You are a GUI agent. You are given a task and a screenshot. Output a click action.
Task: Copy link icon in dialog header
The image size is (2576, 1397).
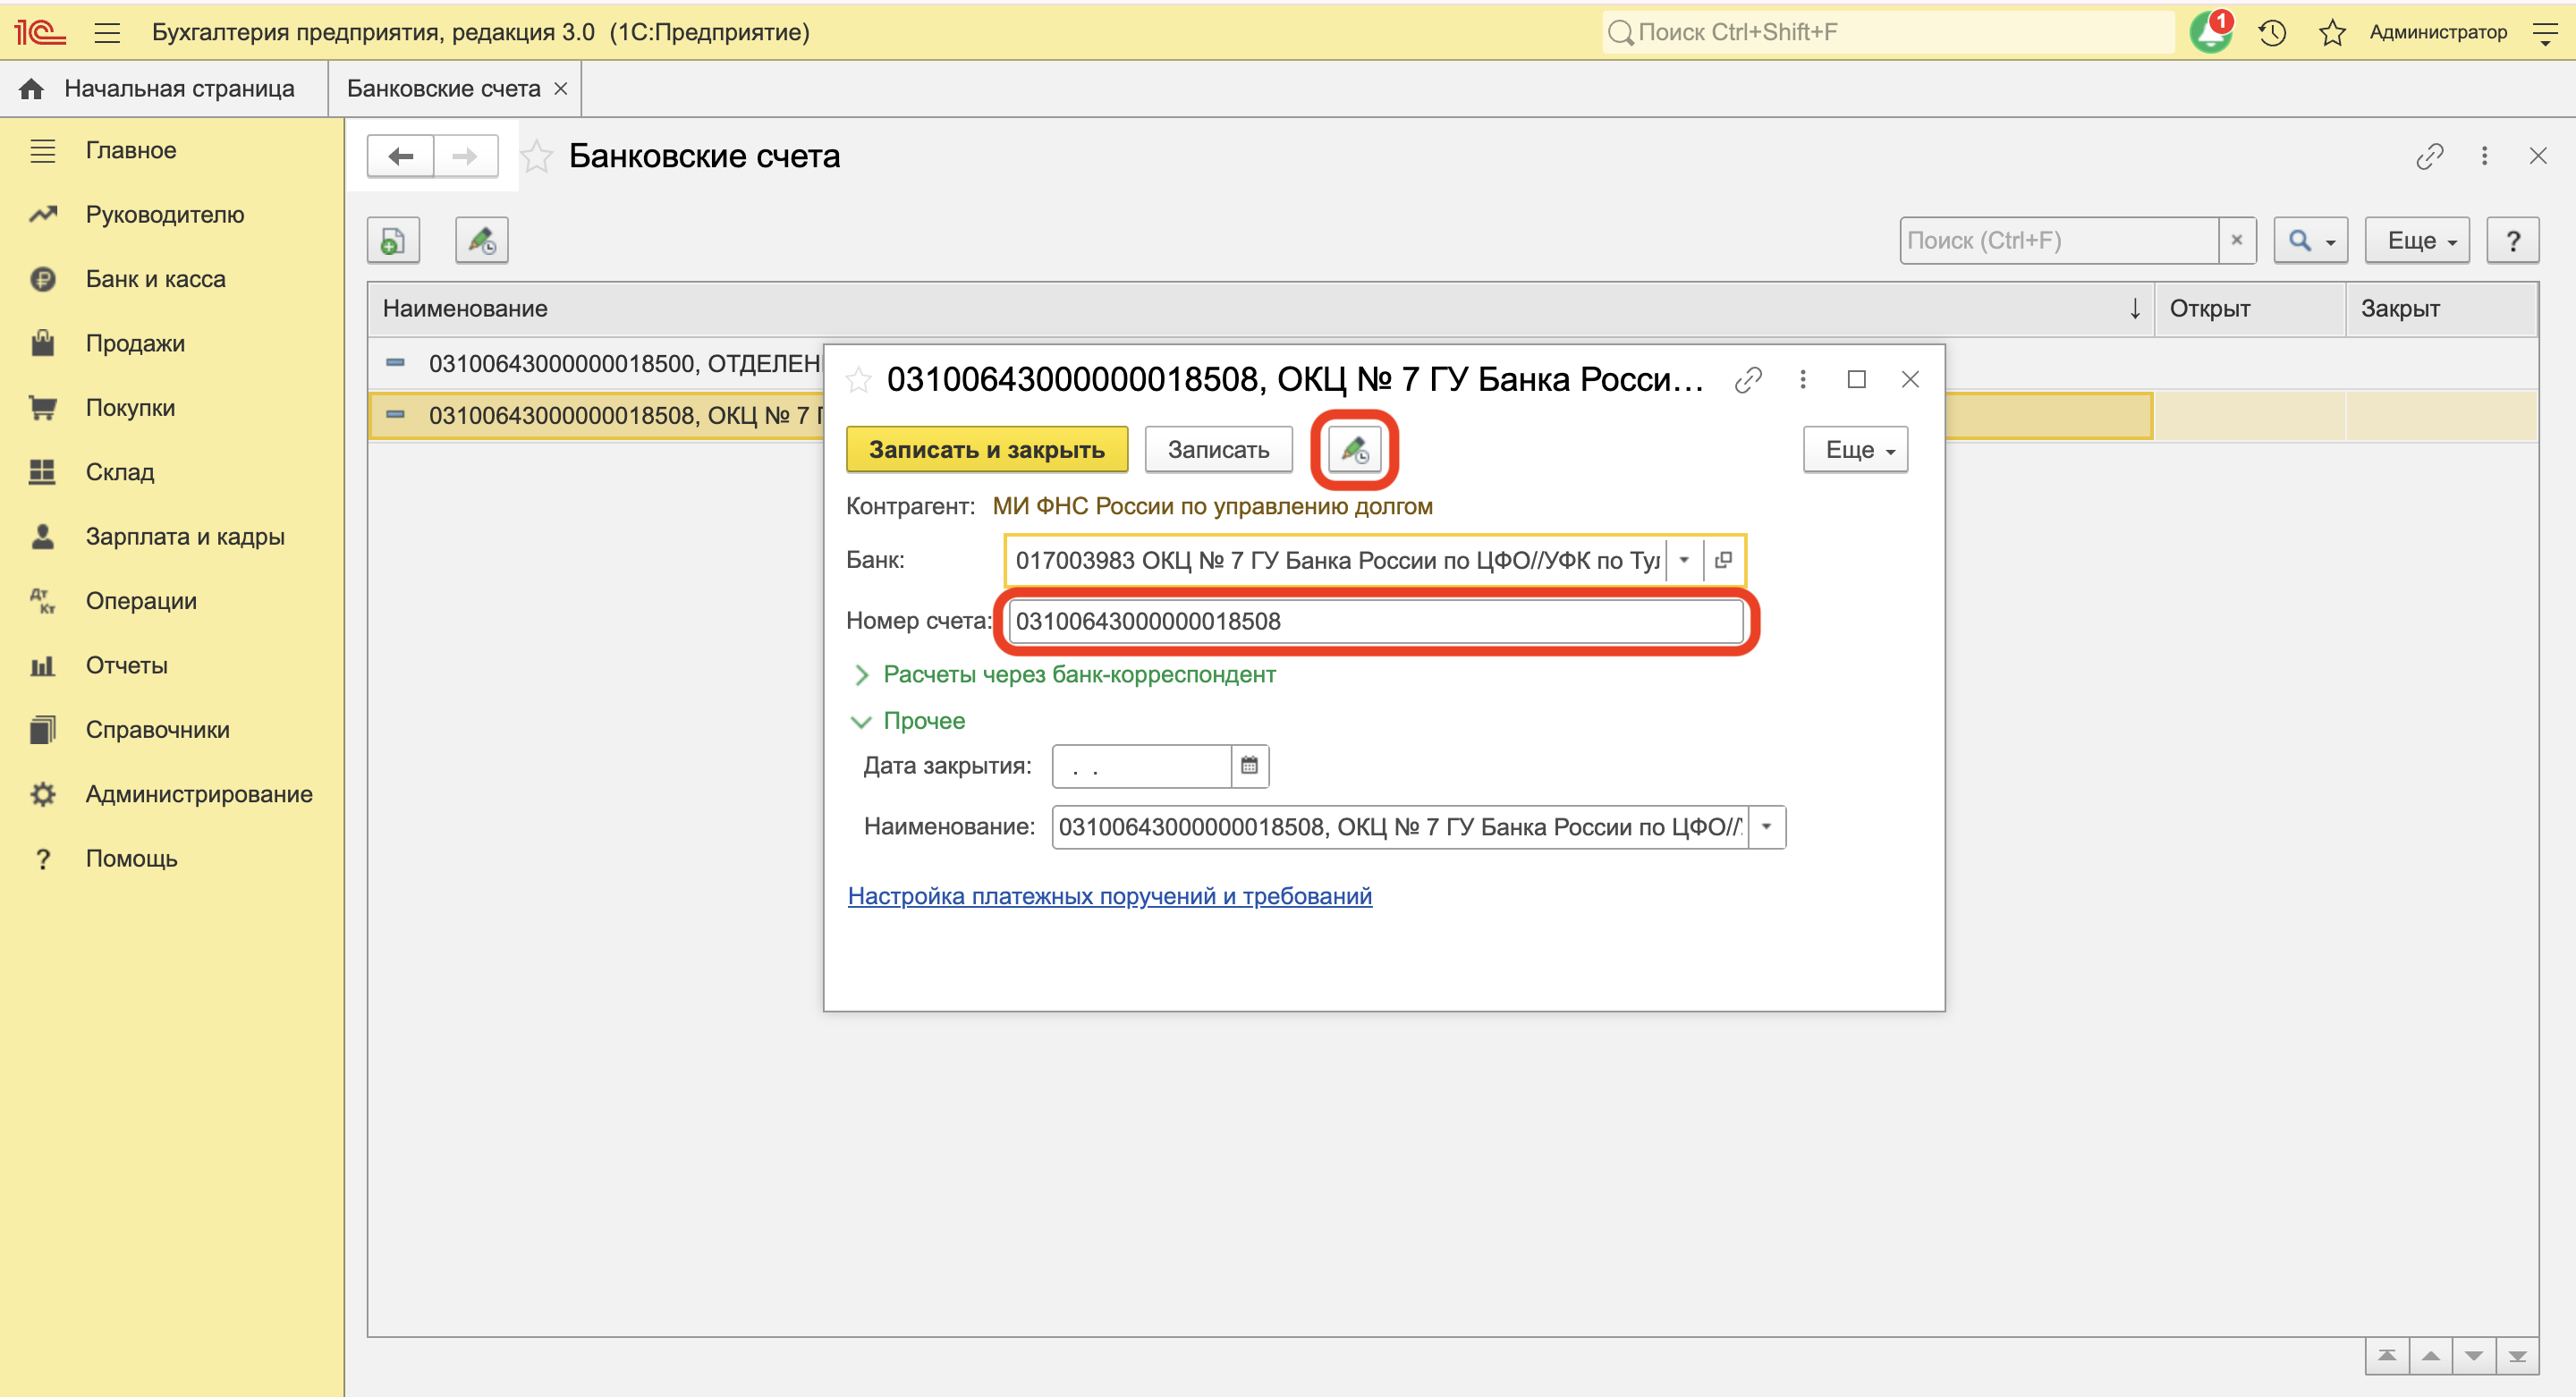coord(1748,380)
